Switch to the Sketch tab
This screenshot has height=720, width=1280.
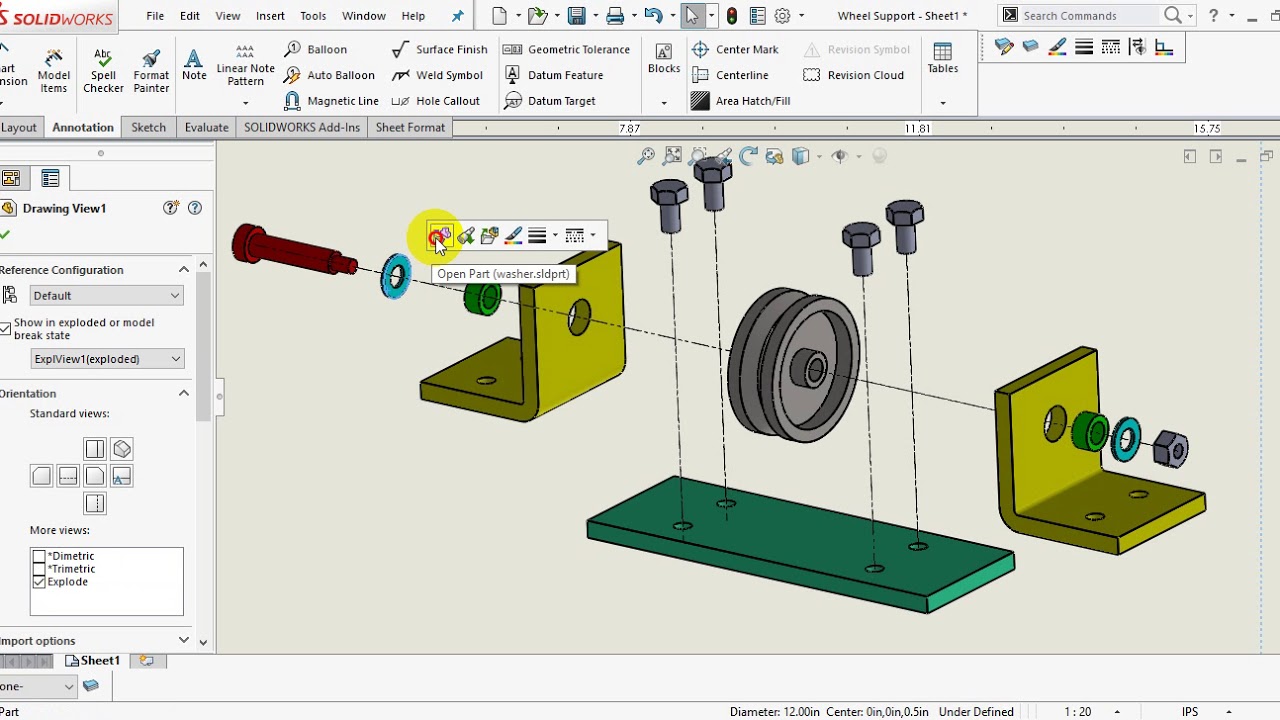148,127
